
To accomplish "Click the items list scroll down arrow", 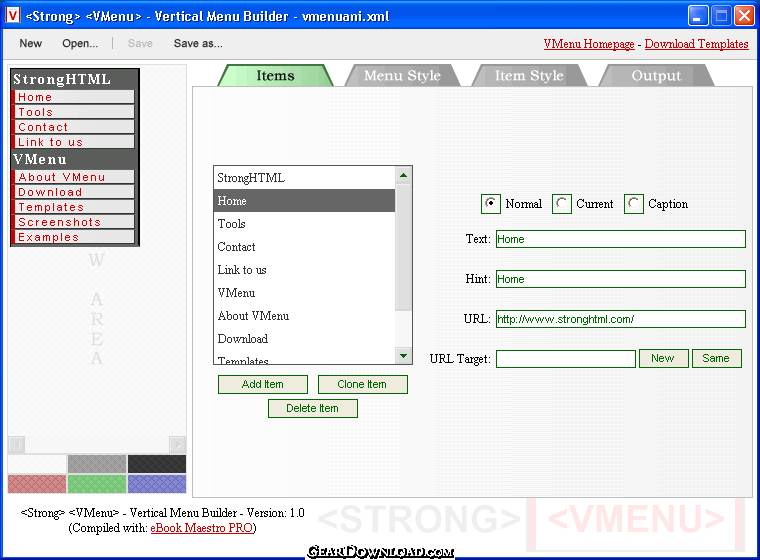I will click(x=403, y=356).
